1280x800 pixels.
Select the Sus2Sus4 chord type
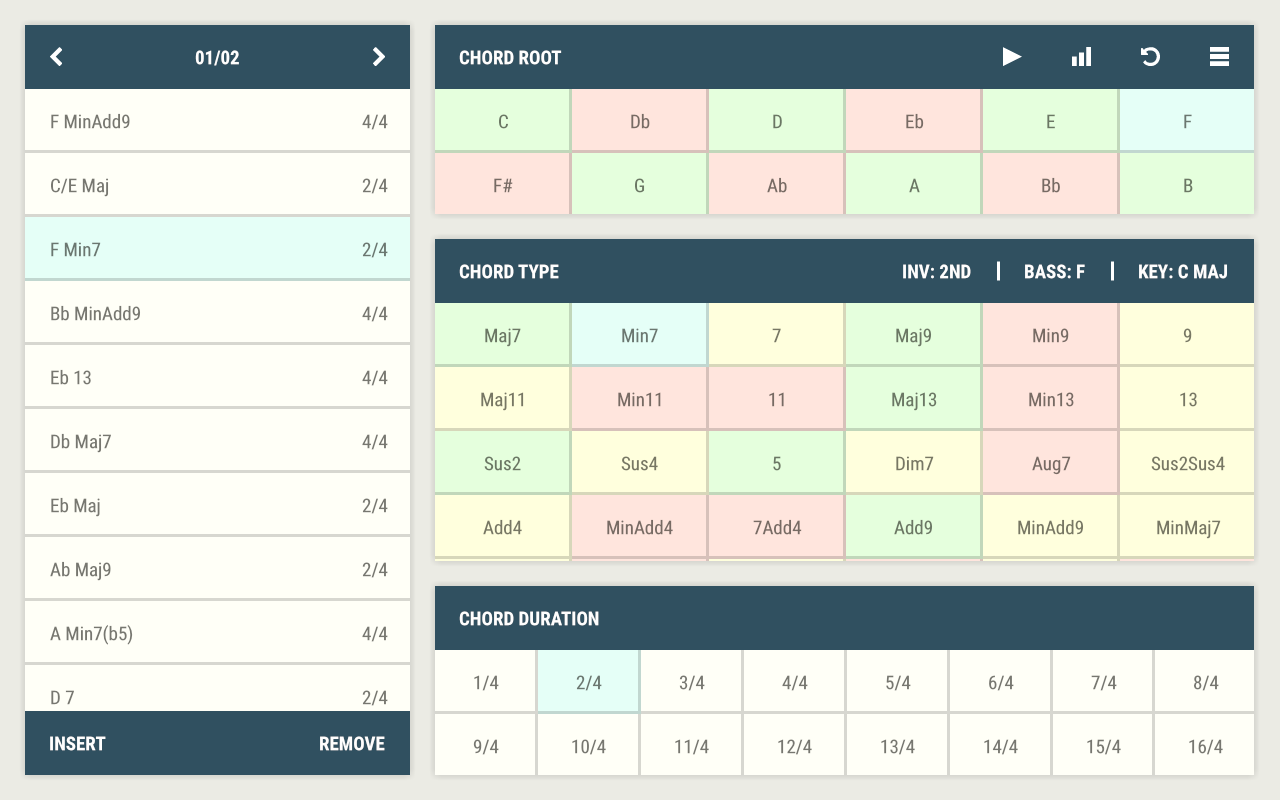[1187, 464]
